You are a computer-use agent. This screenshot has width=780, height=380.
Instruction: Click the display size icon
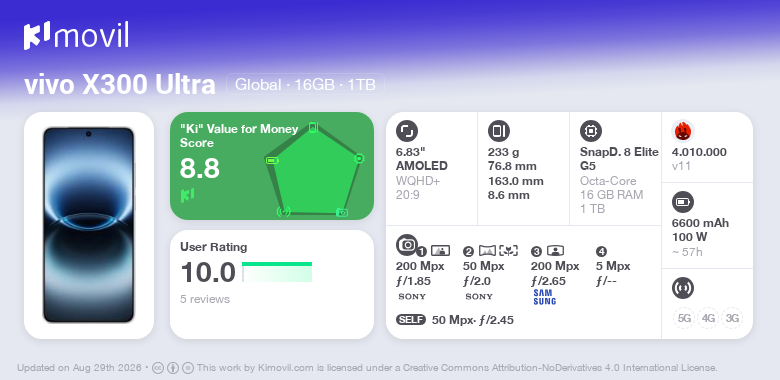coord(407,131)
